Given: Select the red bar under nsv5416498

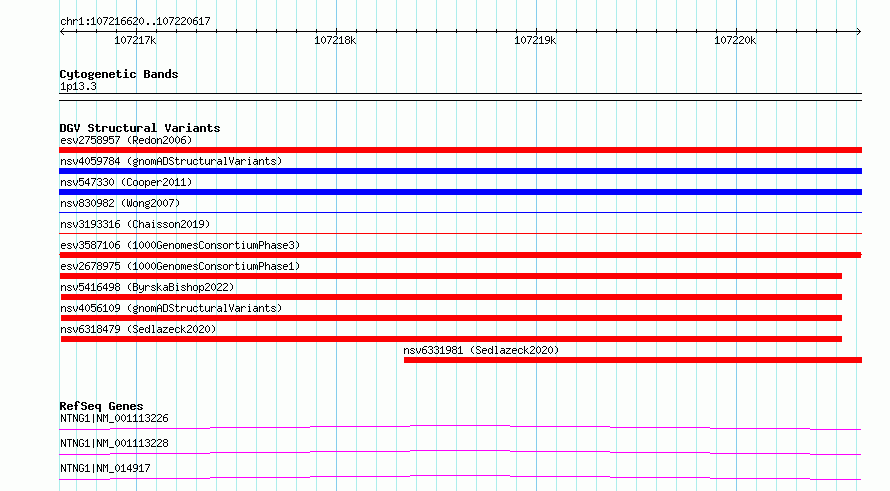Looking at the screenshot, I should tap(451, 297).
